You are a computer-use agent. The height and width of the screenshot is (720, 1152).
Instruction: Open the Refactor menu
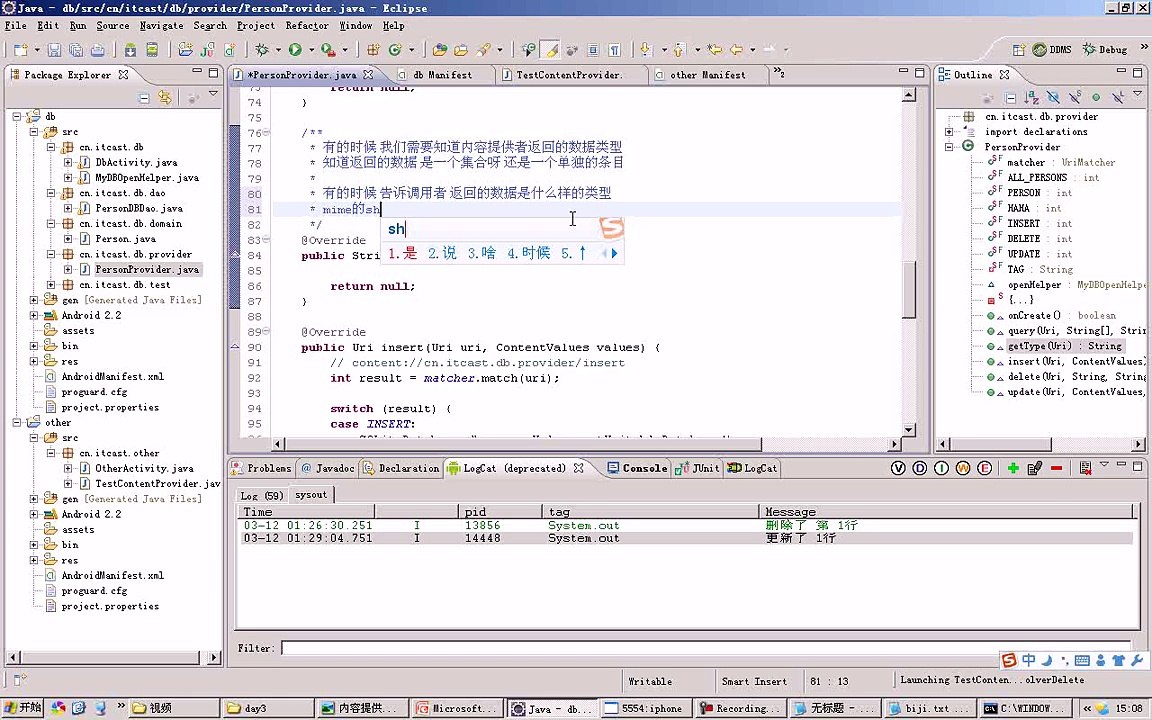[306, 25]
